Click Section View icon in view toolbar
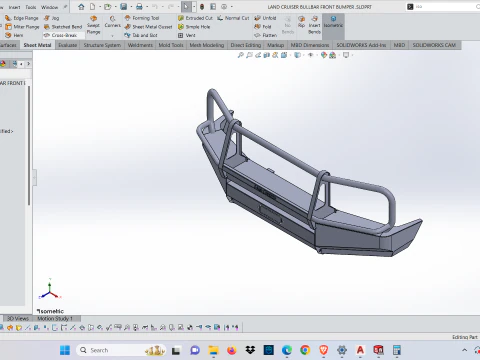 pos(266,55)
